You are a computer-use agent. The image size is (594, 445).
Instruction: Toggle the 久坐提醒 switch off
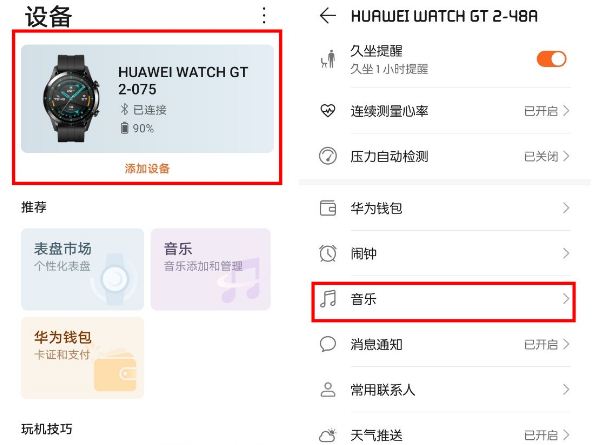551,59
